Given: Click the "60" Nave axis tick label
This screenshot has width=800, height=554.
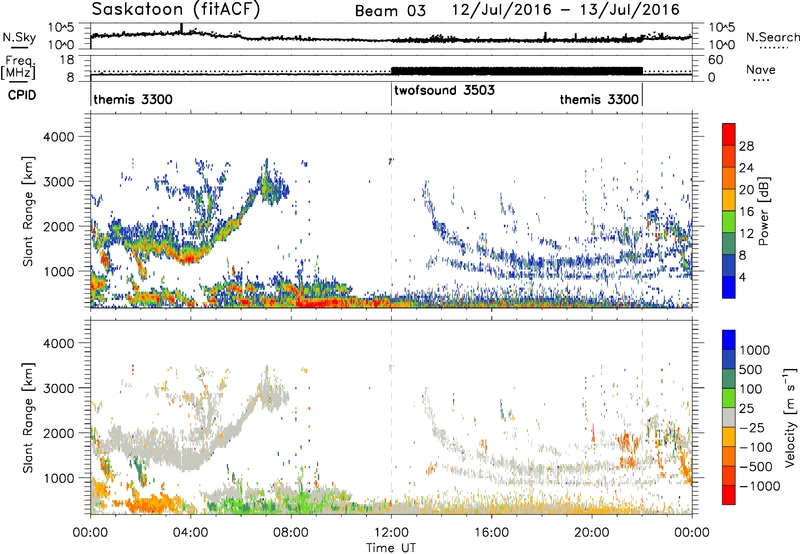Looking at the screenshot, I should point(715,60).
